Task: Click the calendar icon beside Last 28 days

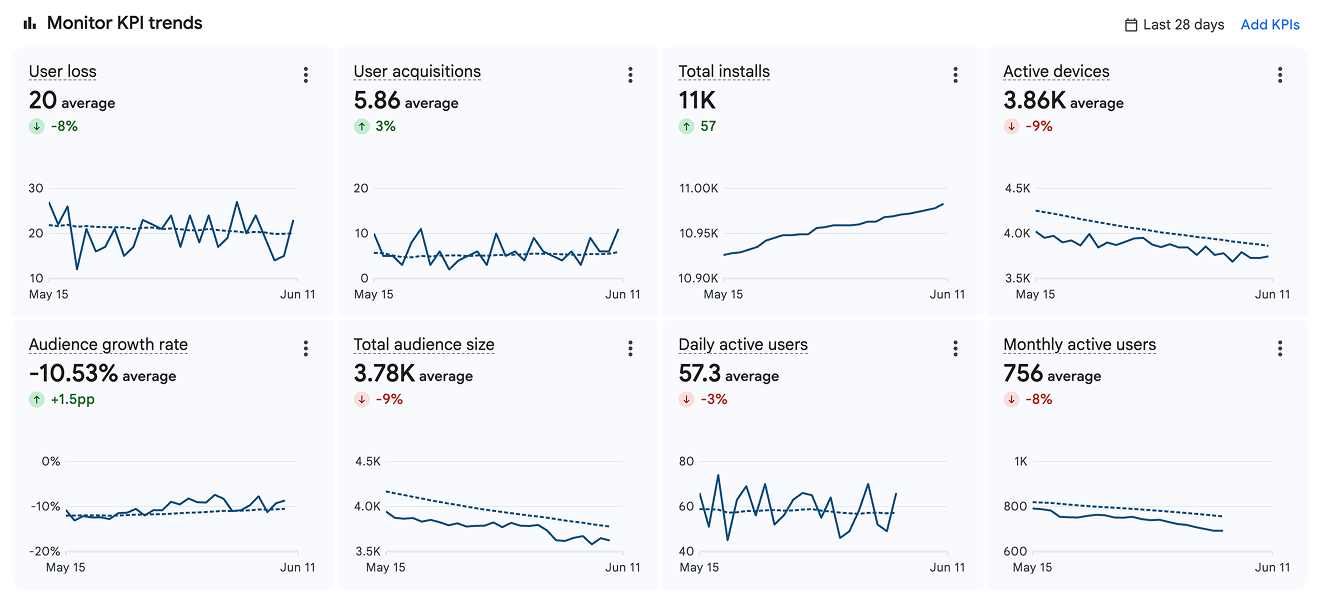Action: point(1131,25)
